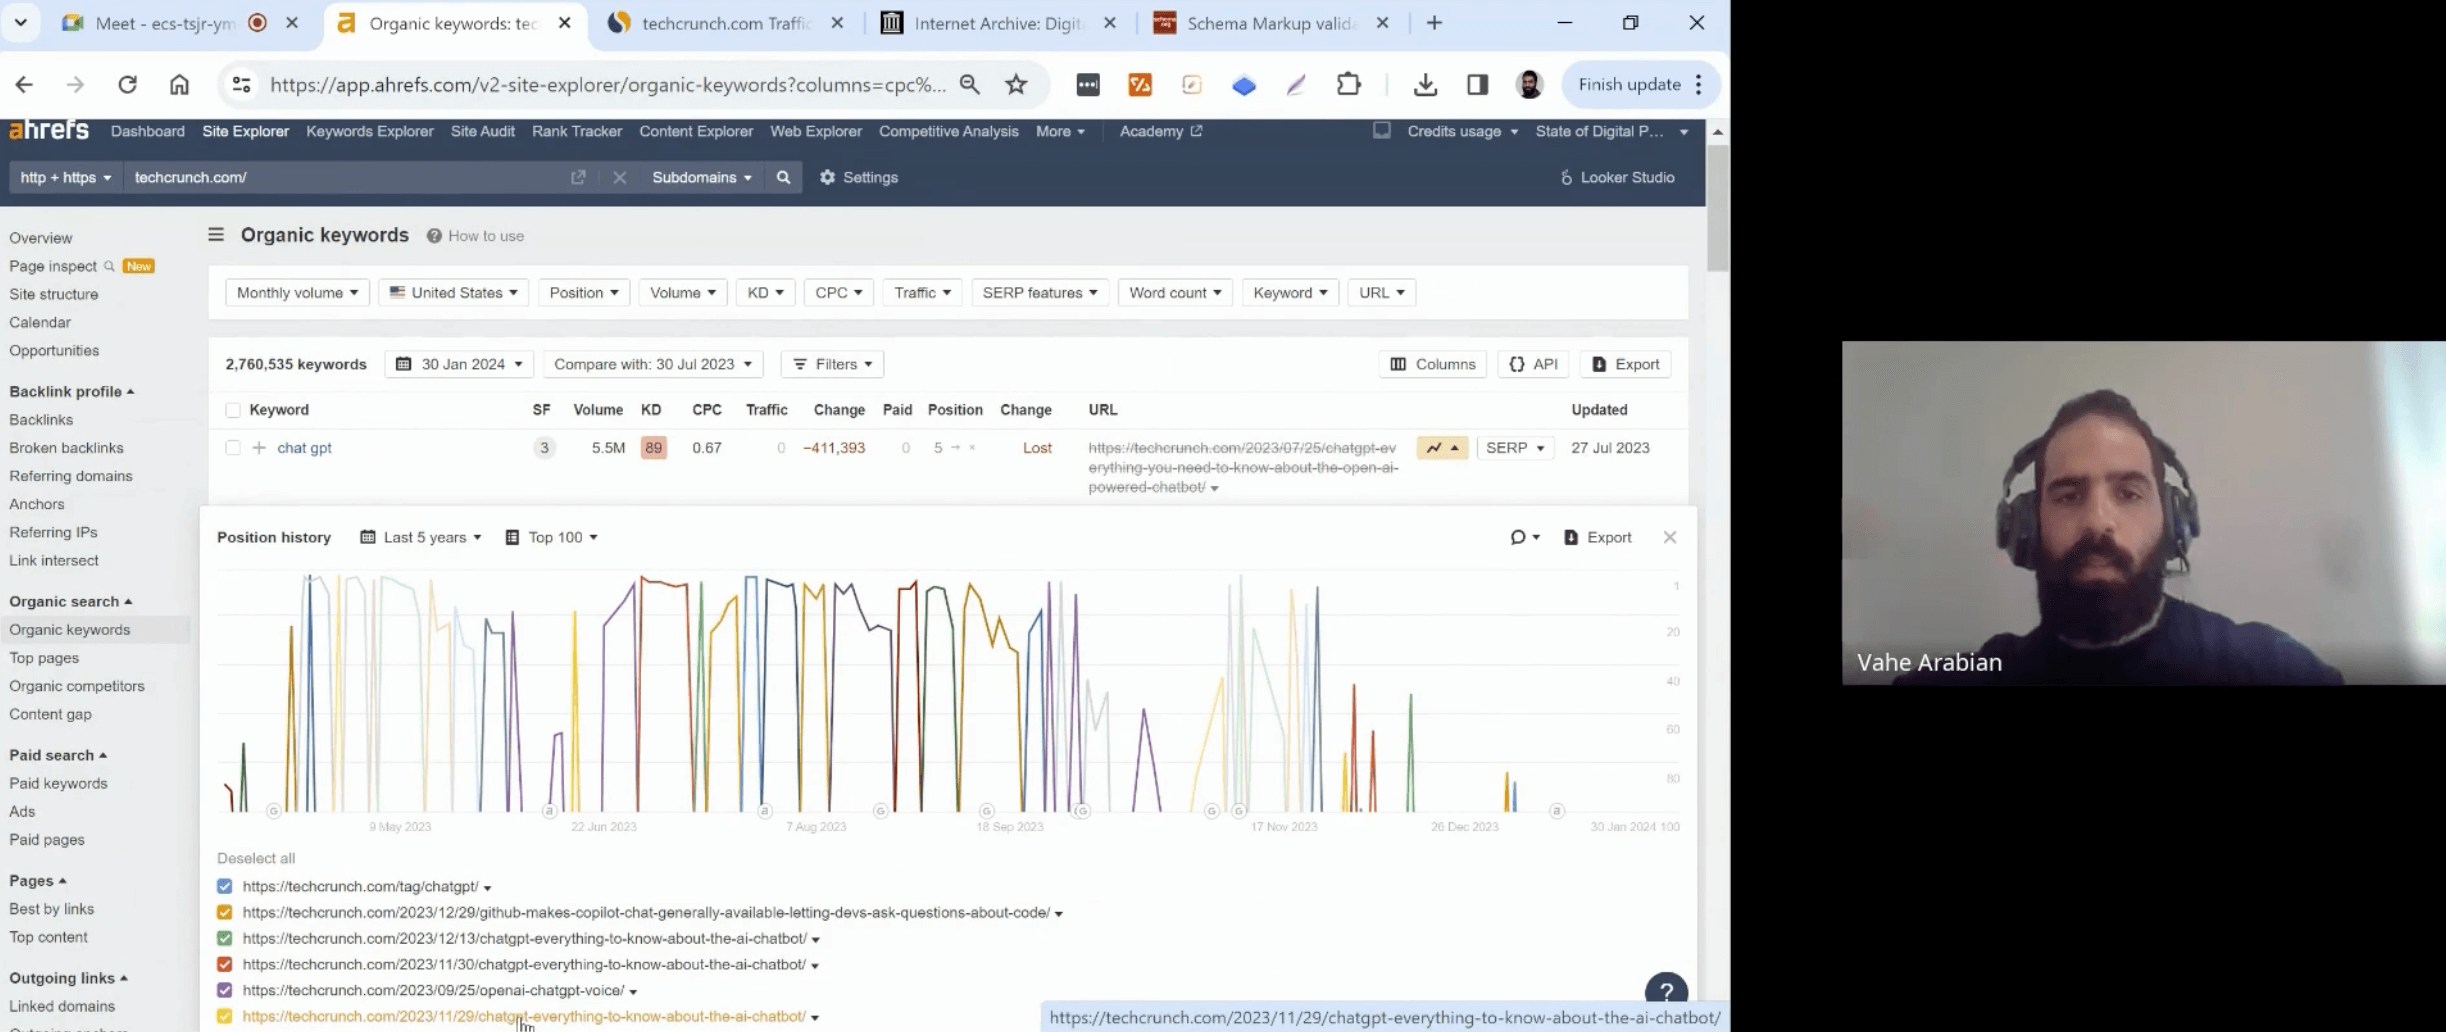This screenshot has height=1032, width=2446.
Task: Click the page vertical scrollbar thumb
Action: 1717,210
